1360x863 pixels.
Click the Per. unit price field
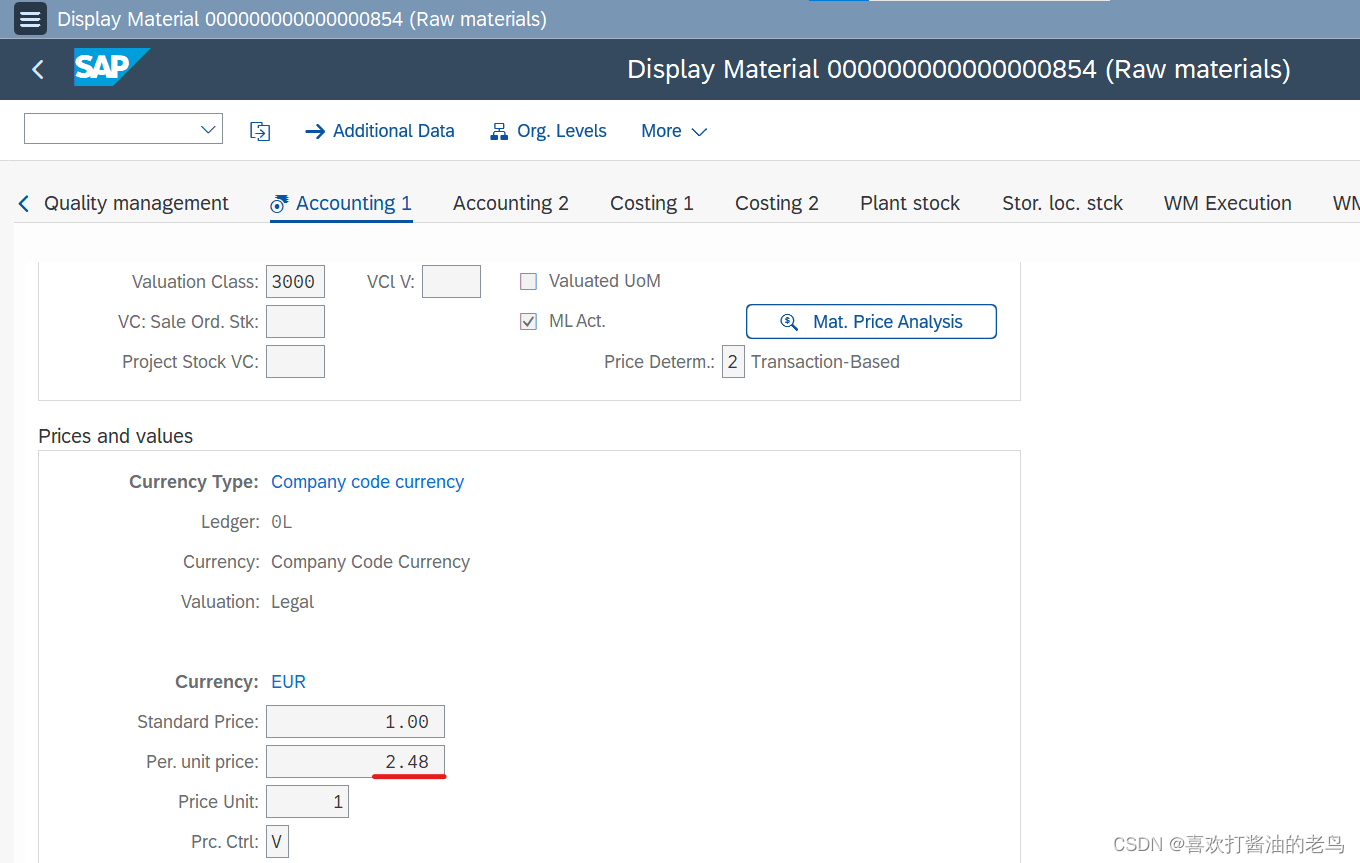pos(355,761)
